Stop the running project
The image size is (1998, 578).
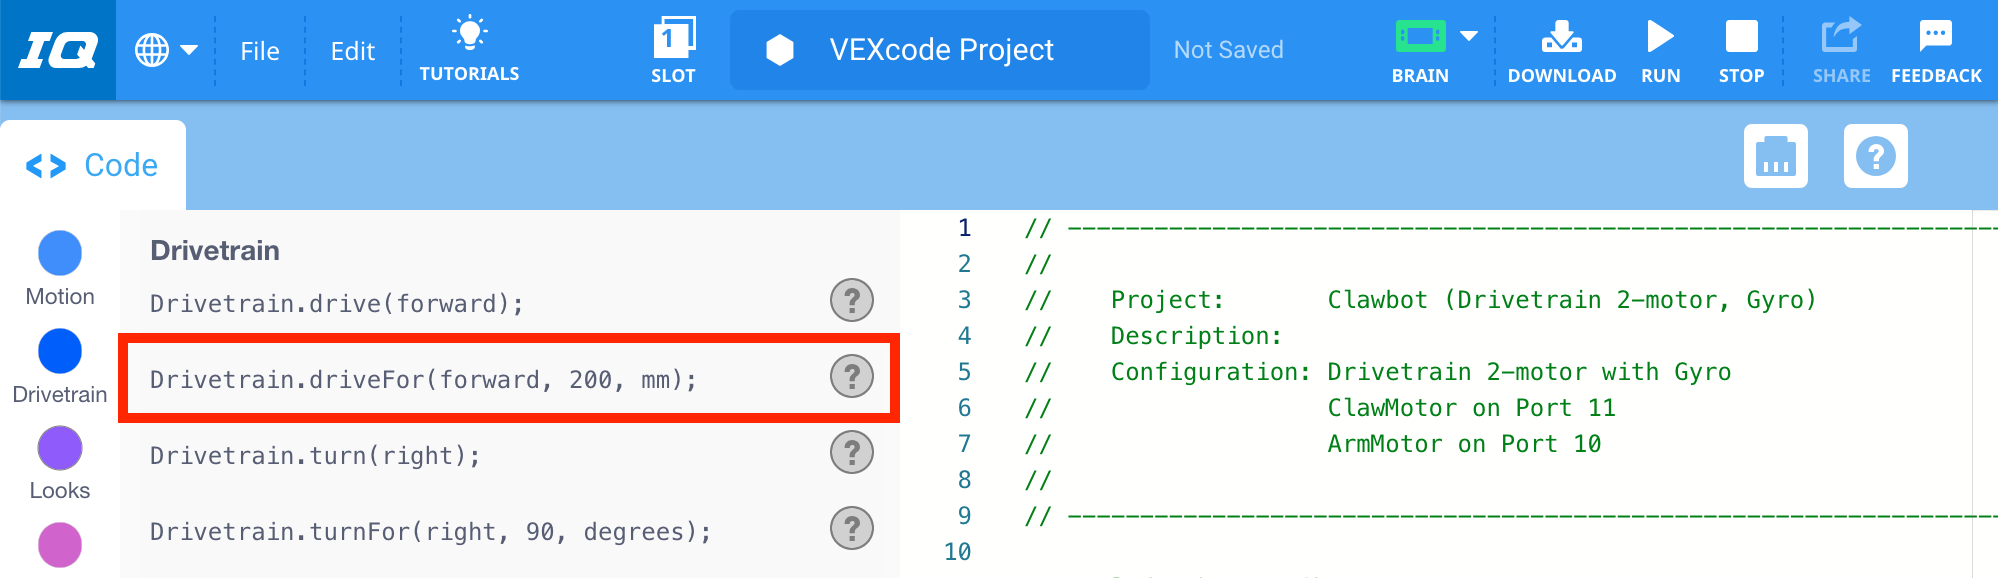tap(1741, 50)
